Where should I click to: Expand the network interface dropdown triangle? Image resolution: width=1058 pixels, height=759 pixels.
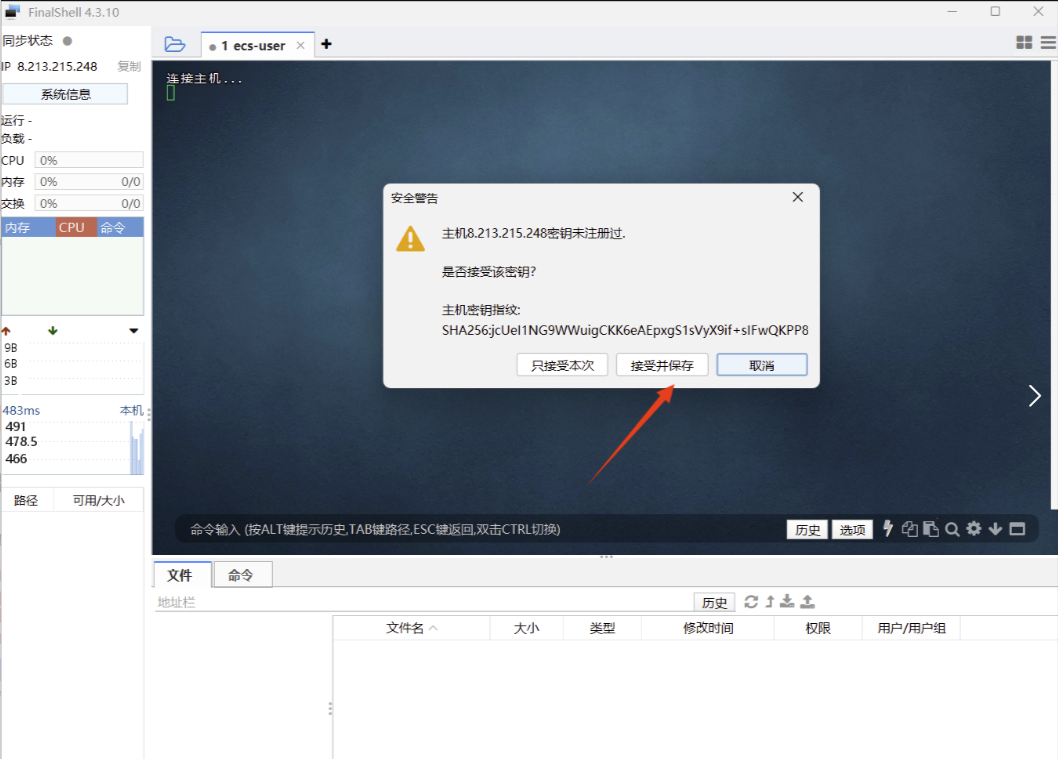coord(134,331)
